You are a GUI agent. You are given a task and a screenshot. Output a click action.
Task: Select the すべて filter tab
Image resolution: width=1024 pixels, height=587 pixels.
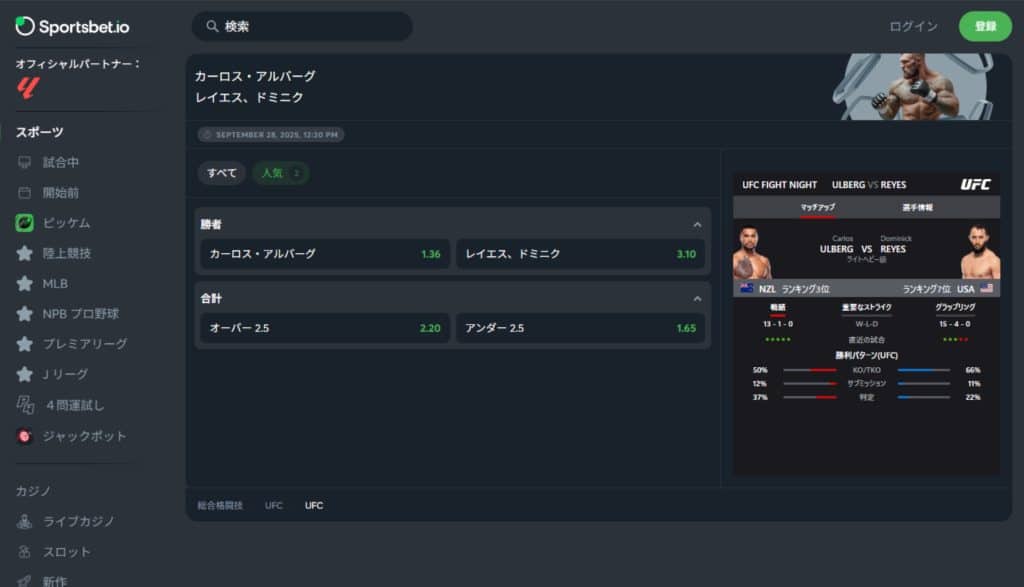221,173
